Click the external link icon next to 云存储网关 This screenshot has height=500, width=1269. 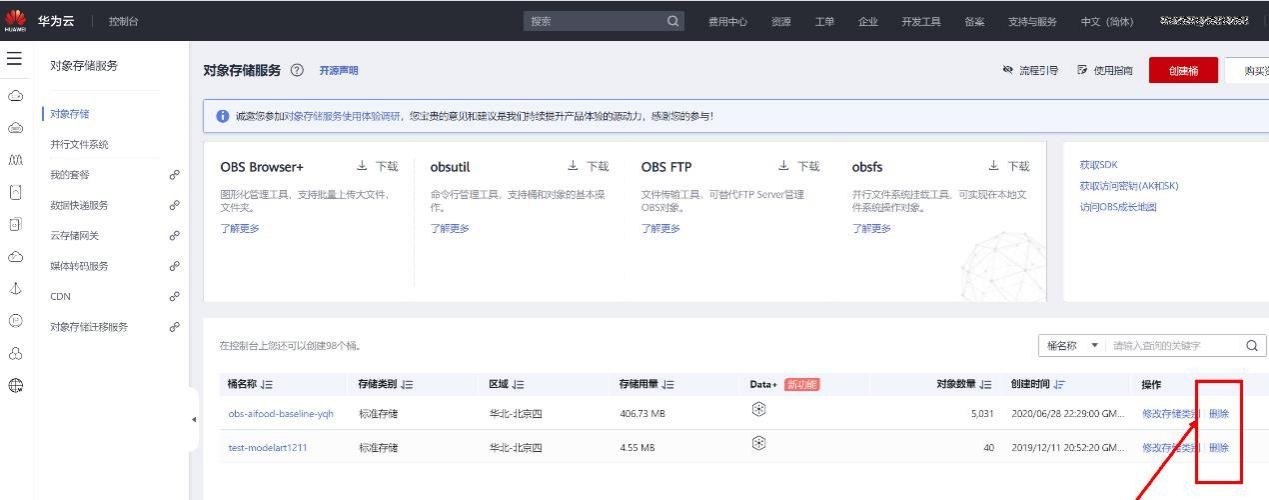pos(174,236)
